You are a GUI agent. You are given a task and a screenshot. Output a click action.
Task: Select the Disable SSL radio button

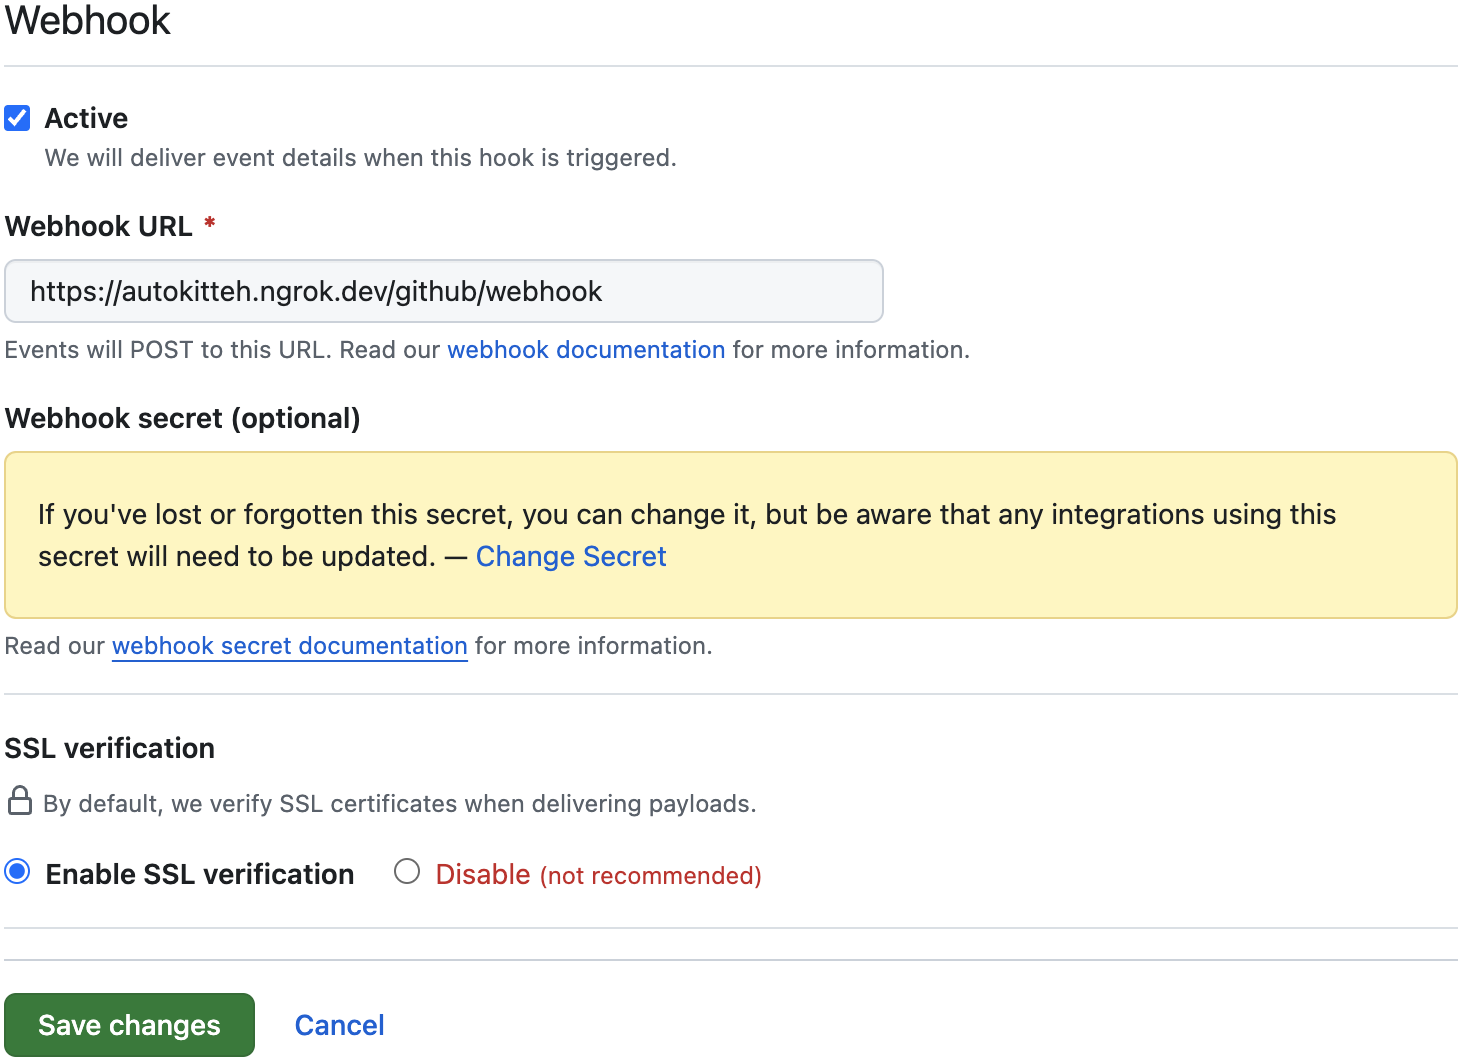tap(407, 872)
